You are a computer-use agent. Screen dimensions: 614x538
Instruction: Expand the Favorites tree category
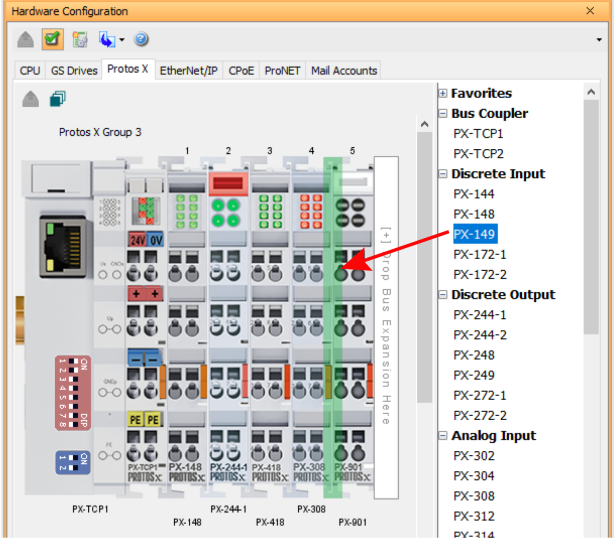pos(443,93)
